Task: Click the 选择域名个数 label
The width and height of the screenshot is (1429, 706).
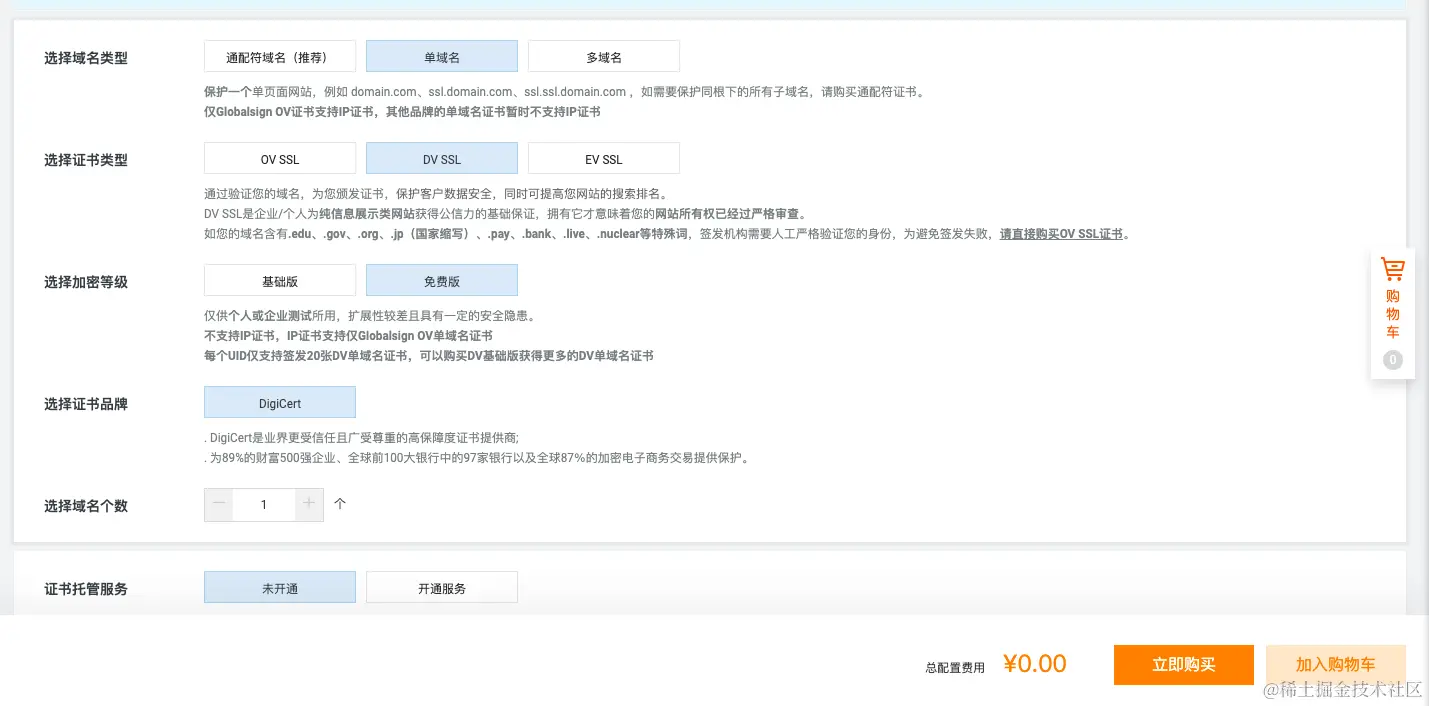Action: pyautogui.click(x=86, y=506)
